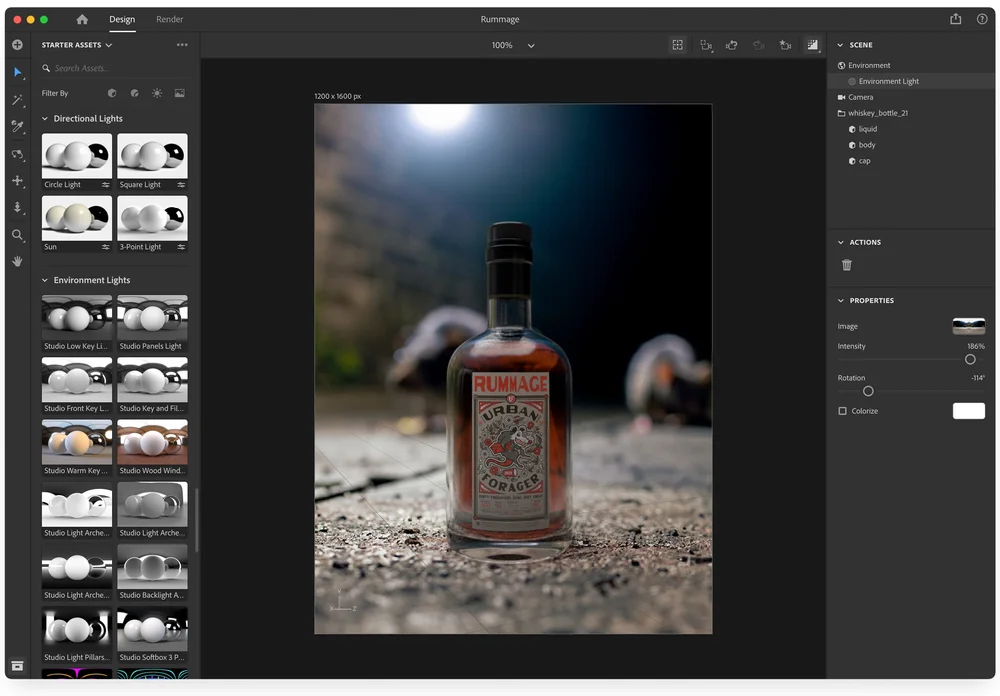Image resolution: width=1000 pixels, height=696 pixels.
Task: Activate the Sampler eyedropper tool
Action: pyautogui.click(x=18, y=126)
